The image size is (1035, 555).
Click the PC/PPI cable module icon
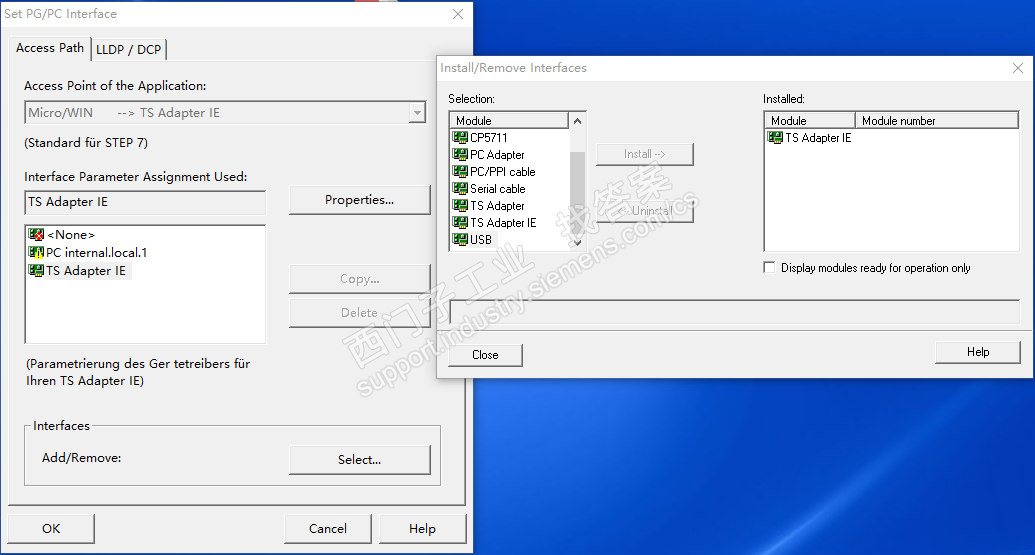click(x=460, y=172)
